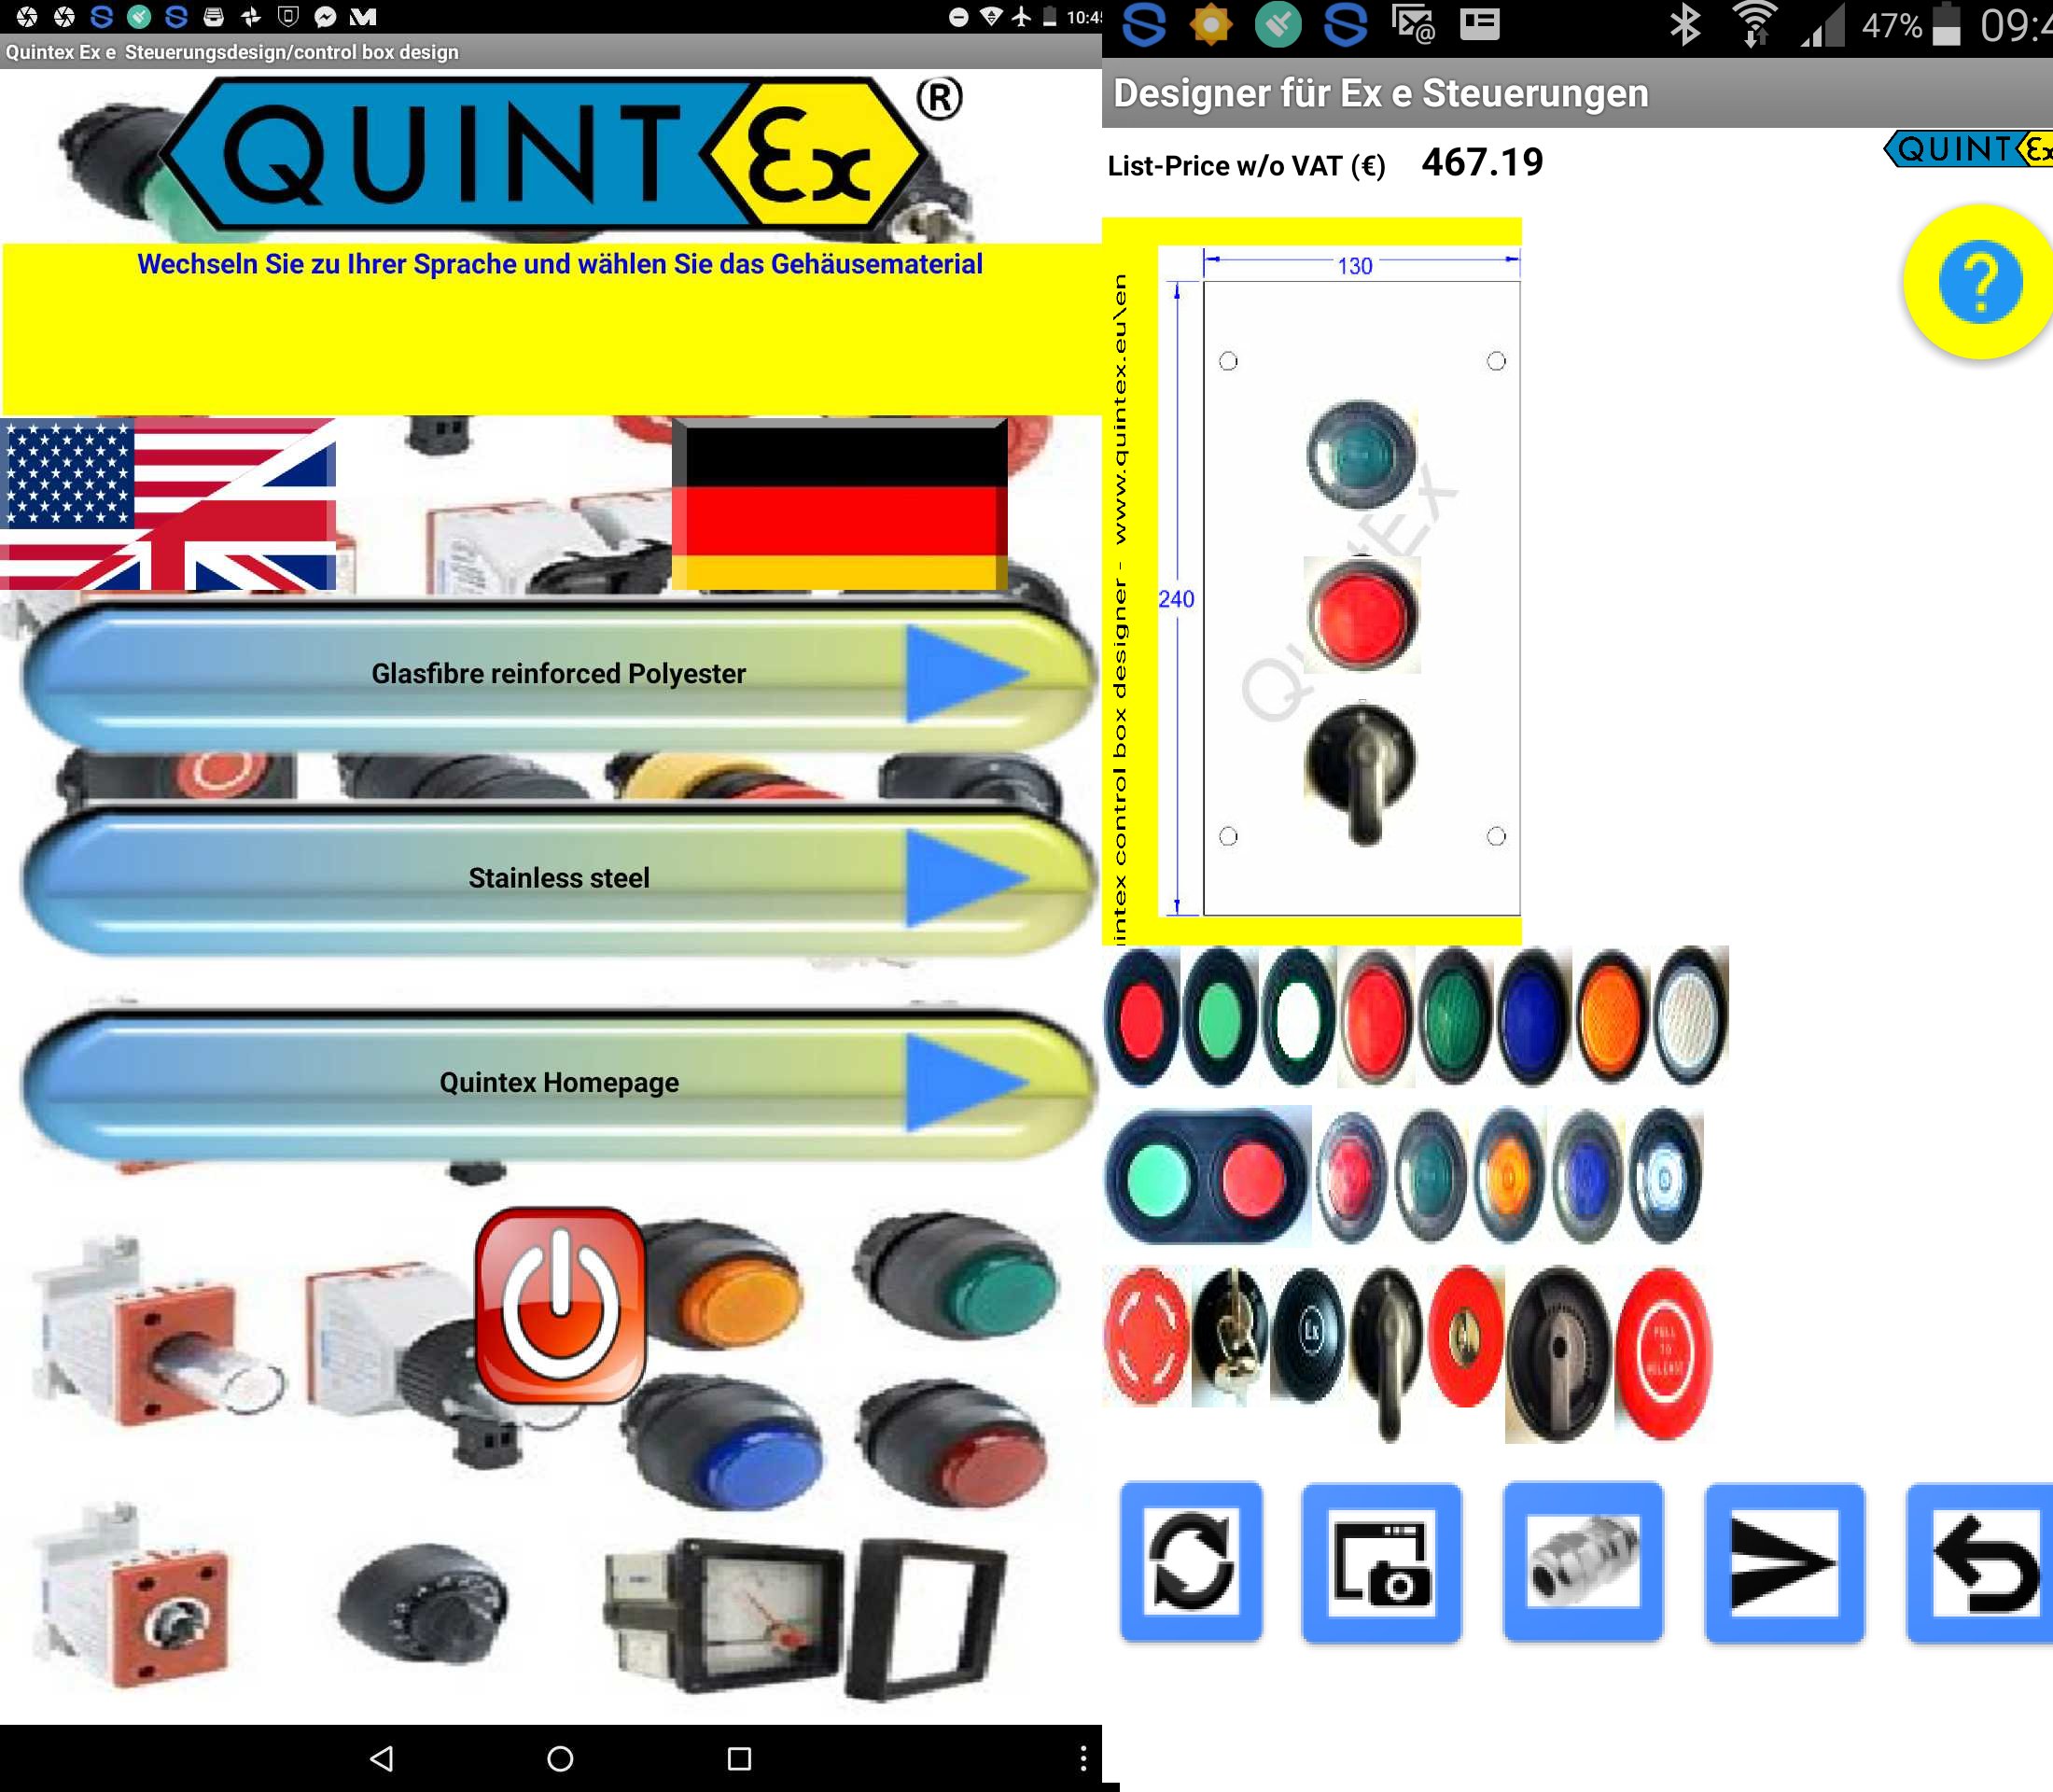2053x1792 pixels.
Task: Tap the red power exit button
Action: coord(560,1304)
